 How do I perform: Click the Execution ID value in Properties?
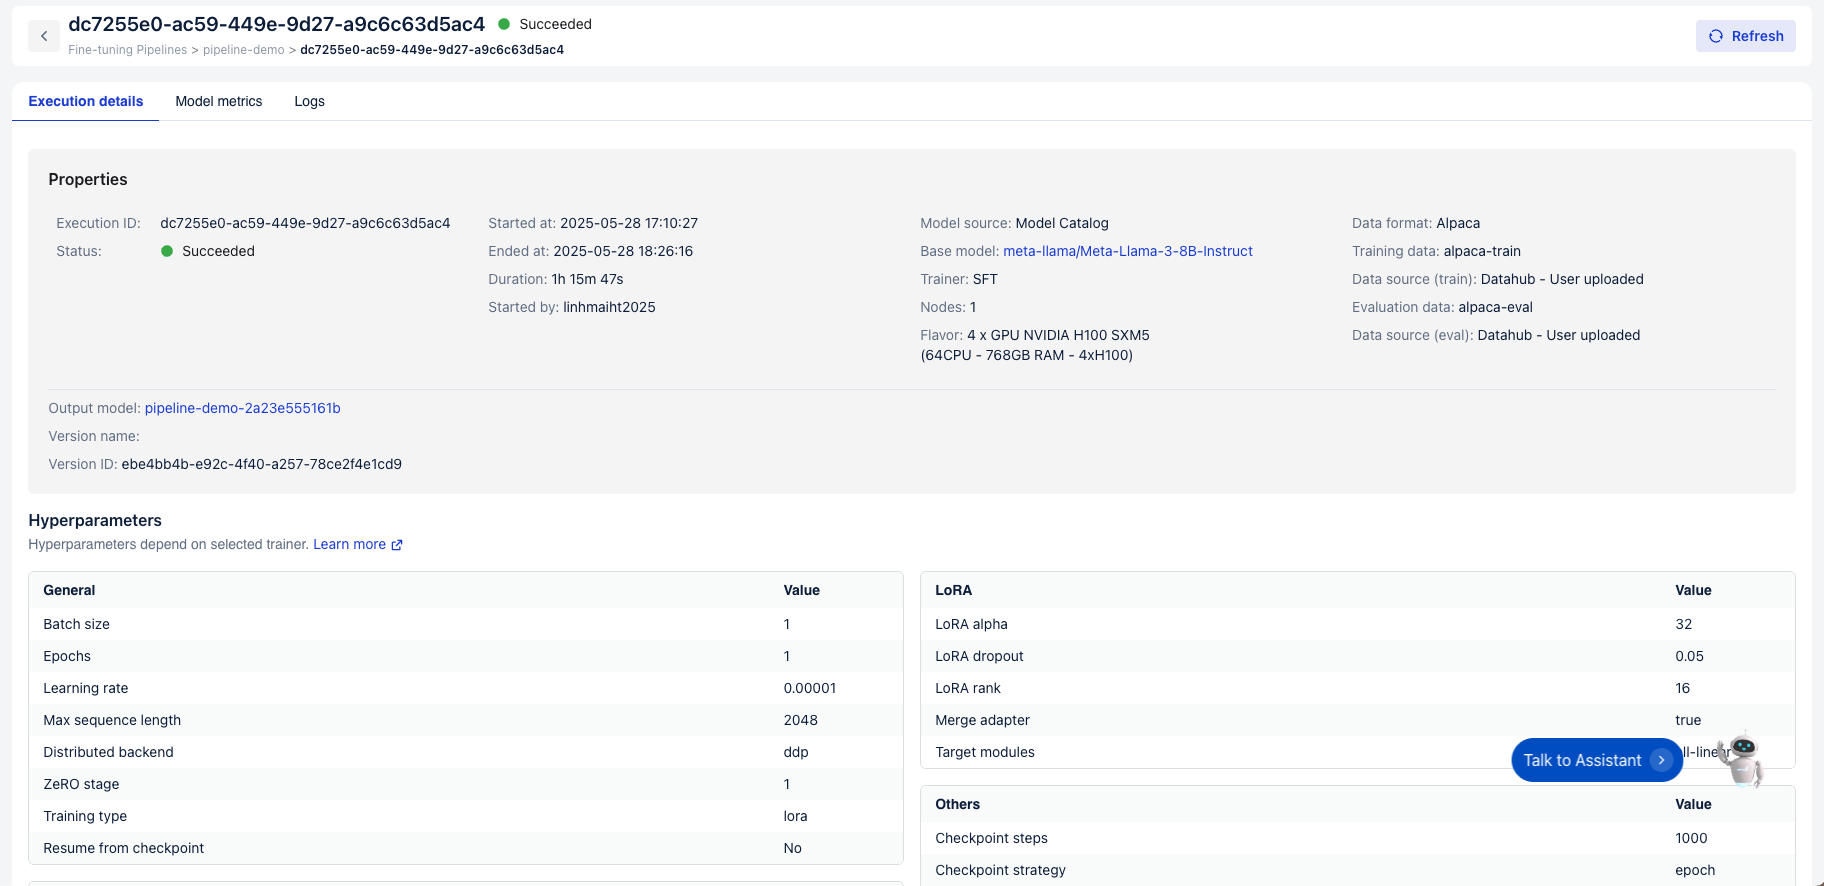pyautogui.click(x=305, y=223)
